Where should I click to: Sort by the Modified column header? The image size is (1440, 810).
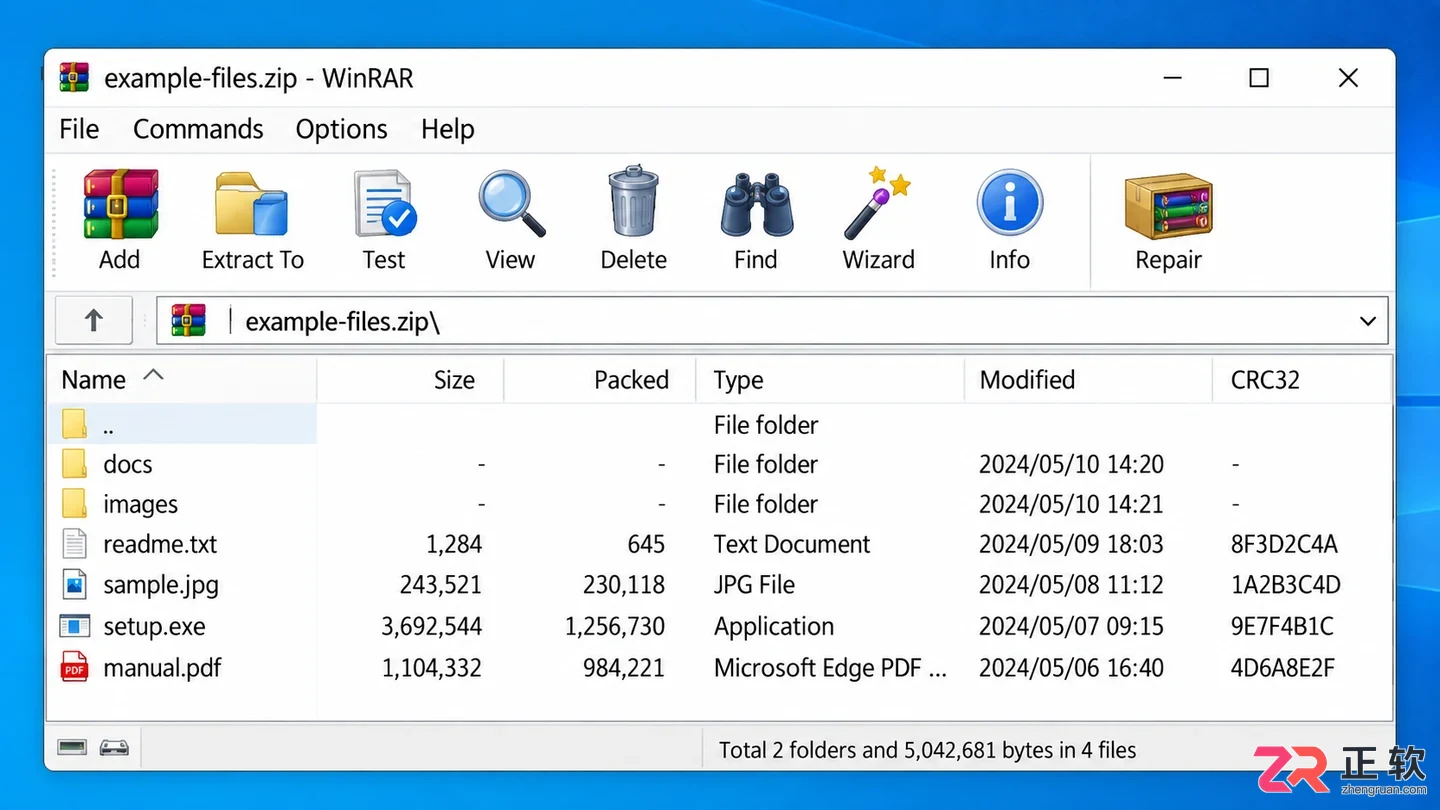click(1088, 380)
